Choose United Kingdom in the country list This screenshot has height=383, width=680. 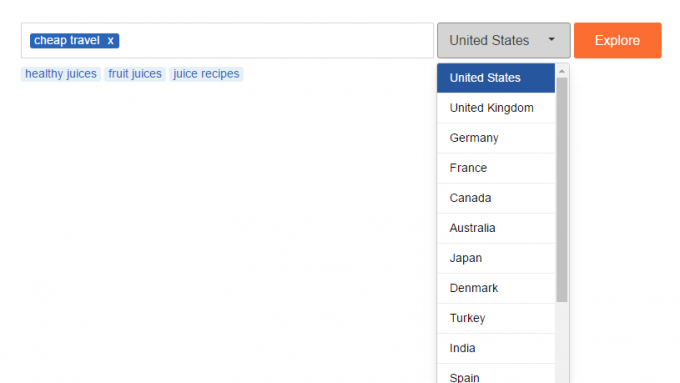point(496,108)
